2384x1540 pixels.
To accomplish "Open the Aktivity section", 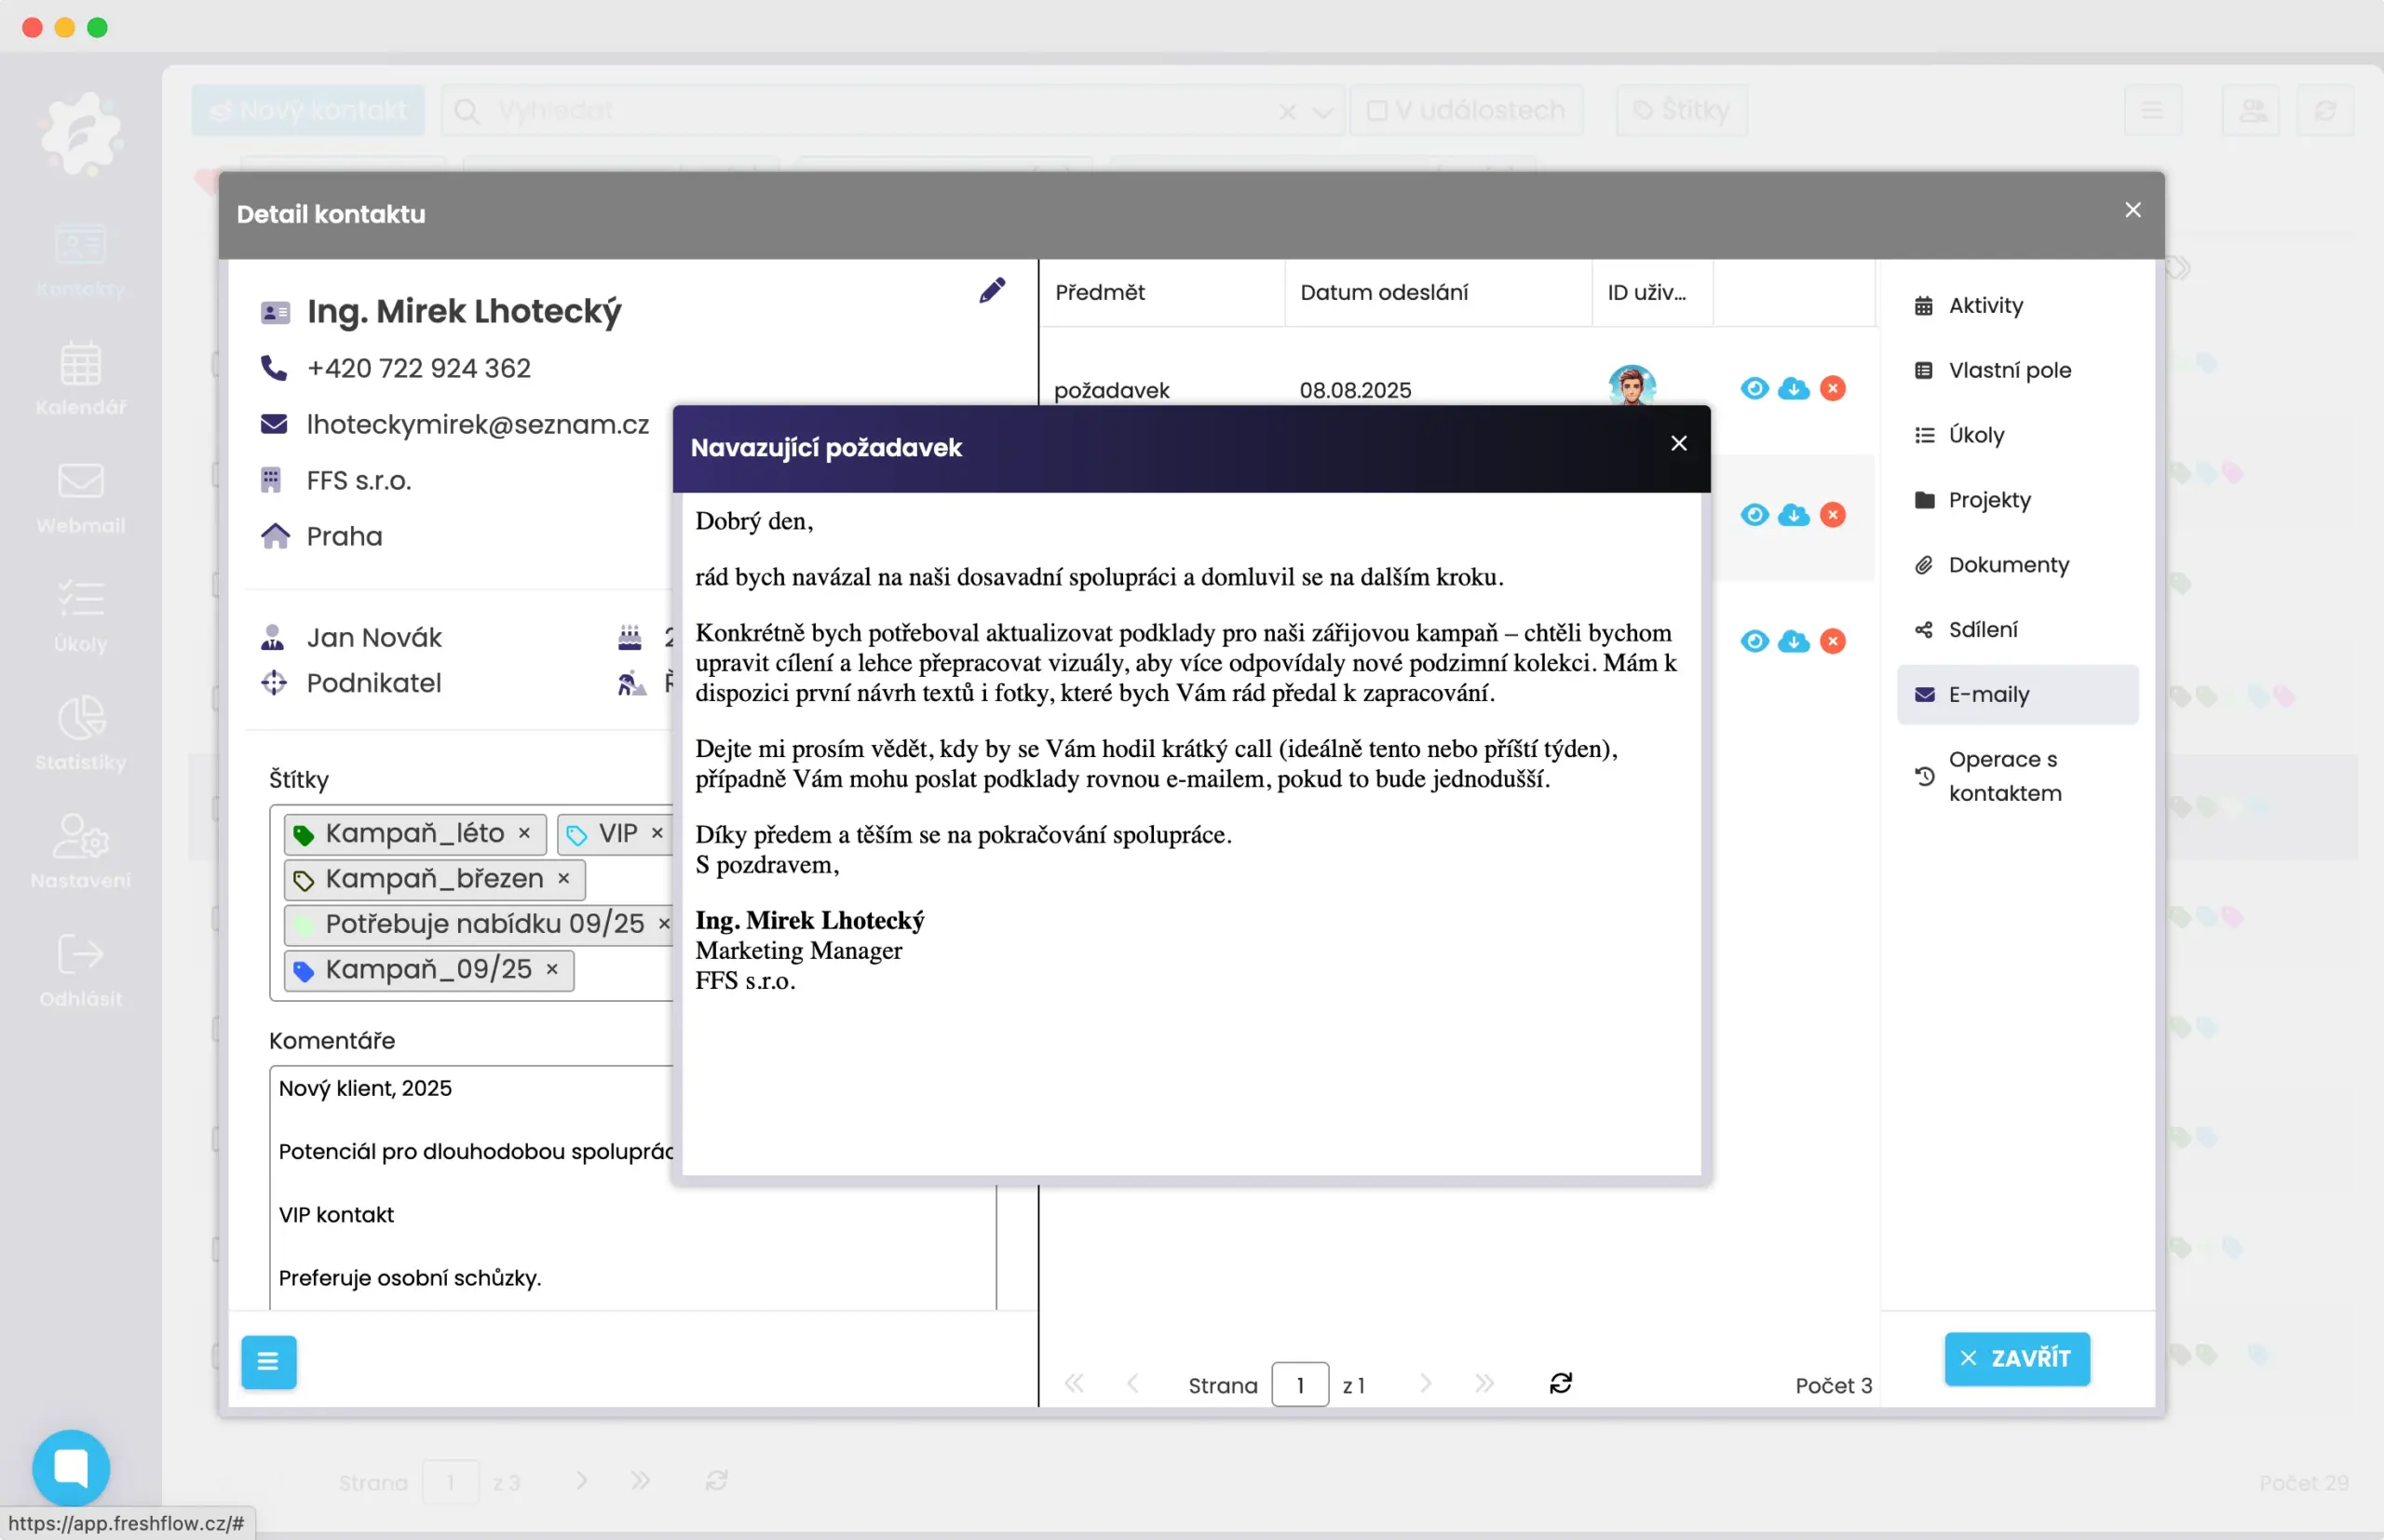I will pos(1985,305).
